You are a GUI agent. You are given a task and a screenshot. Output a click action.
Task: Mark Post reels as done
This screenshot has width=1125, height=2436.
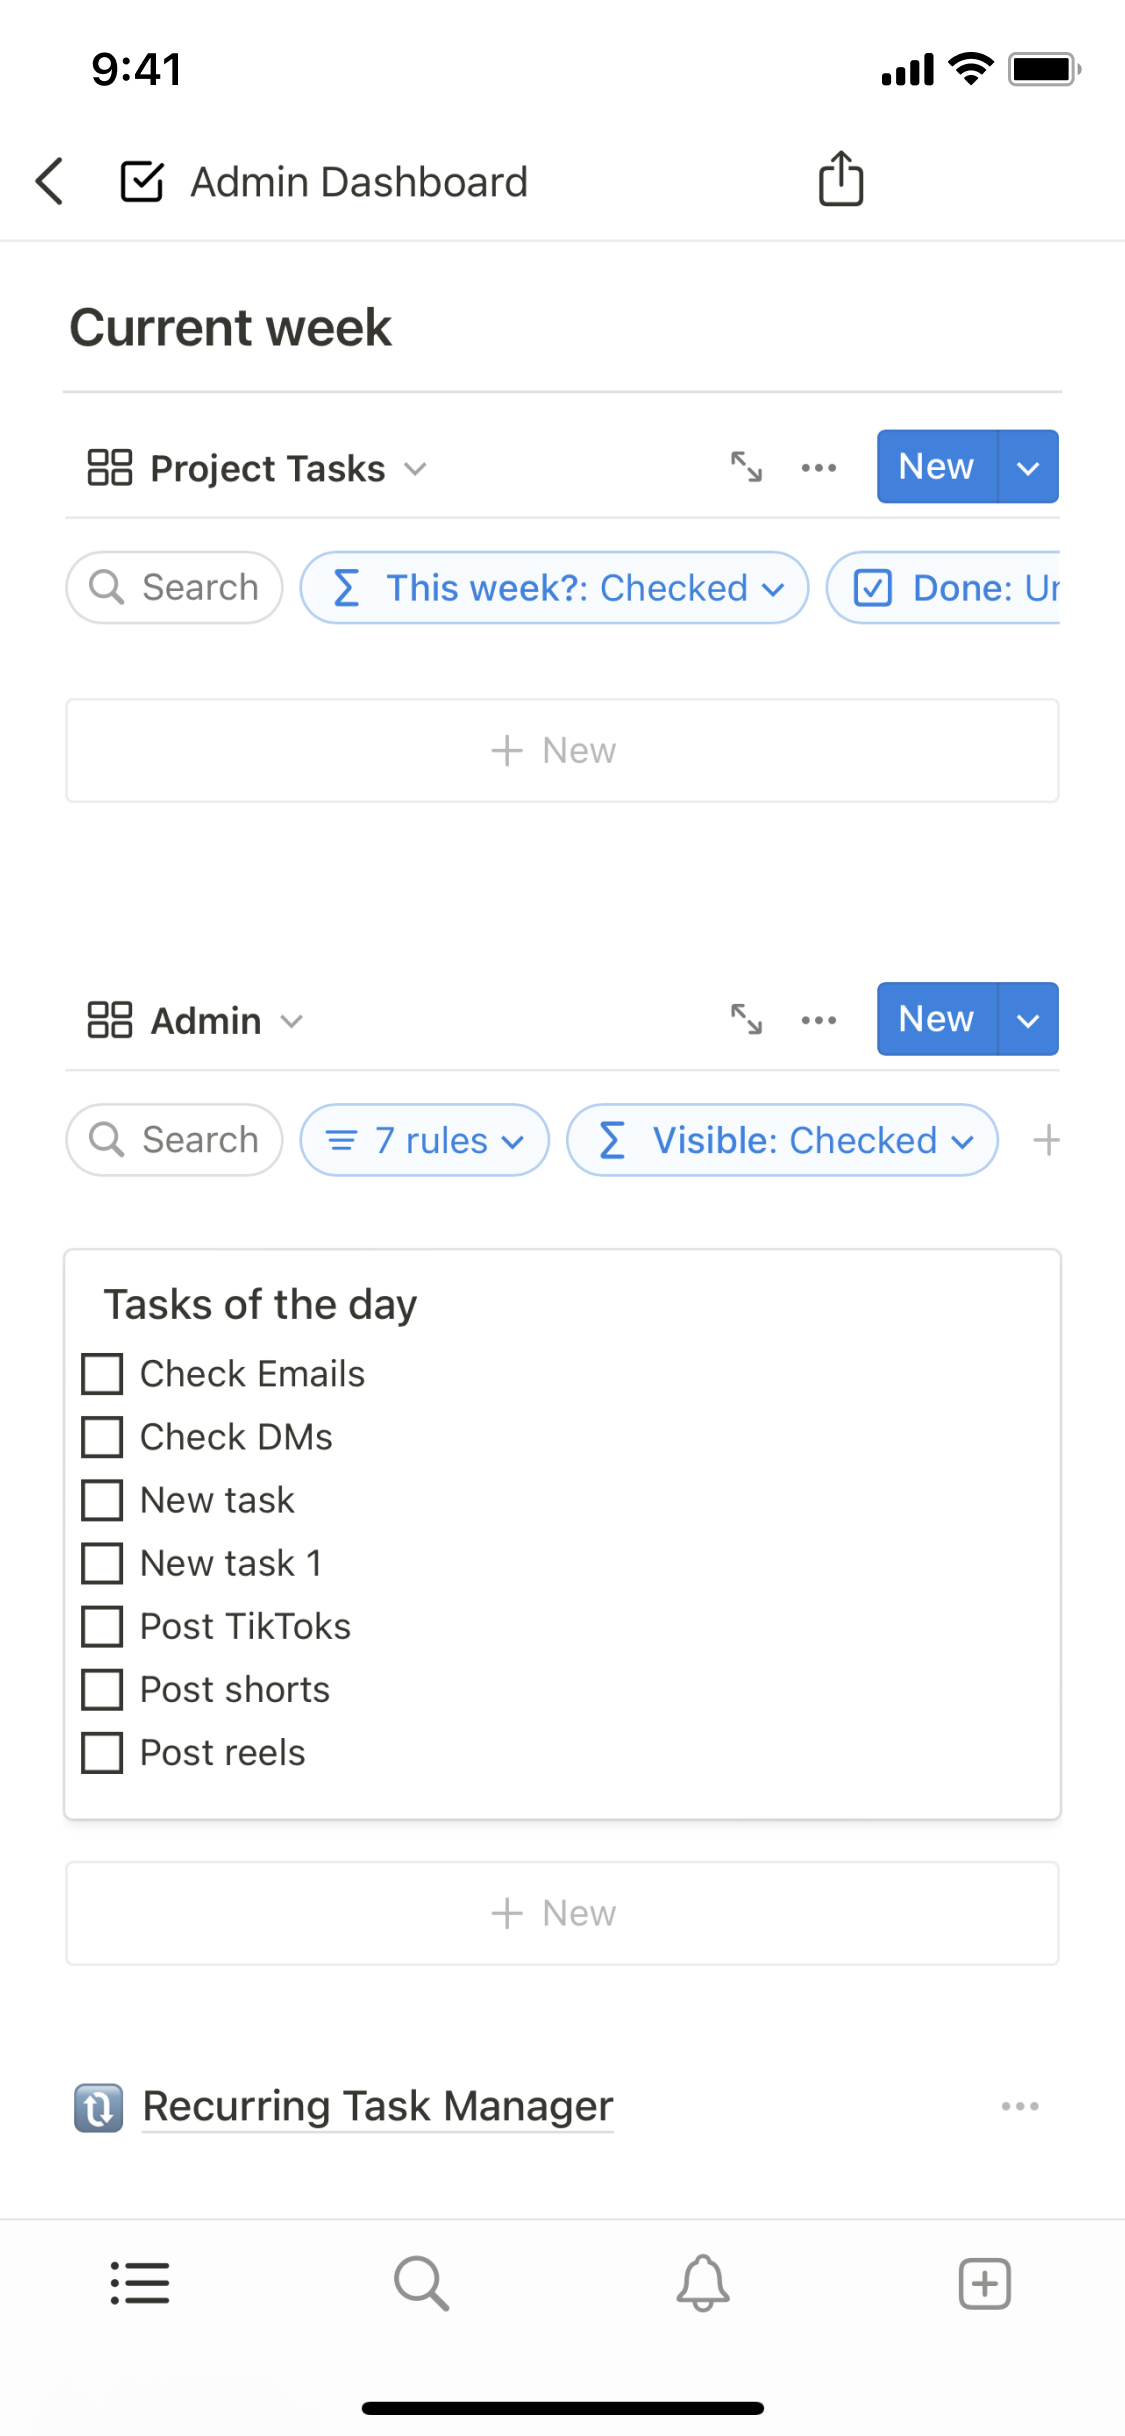102,1752
